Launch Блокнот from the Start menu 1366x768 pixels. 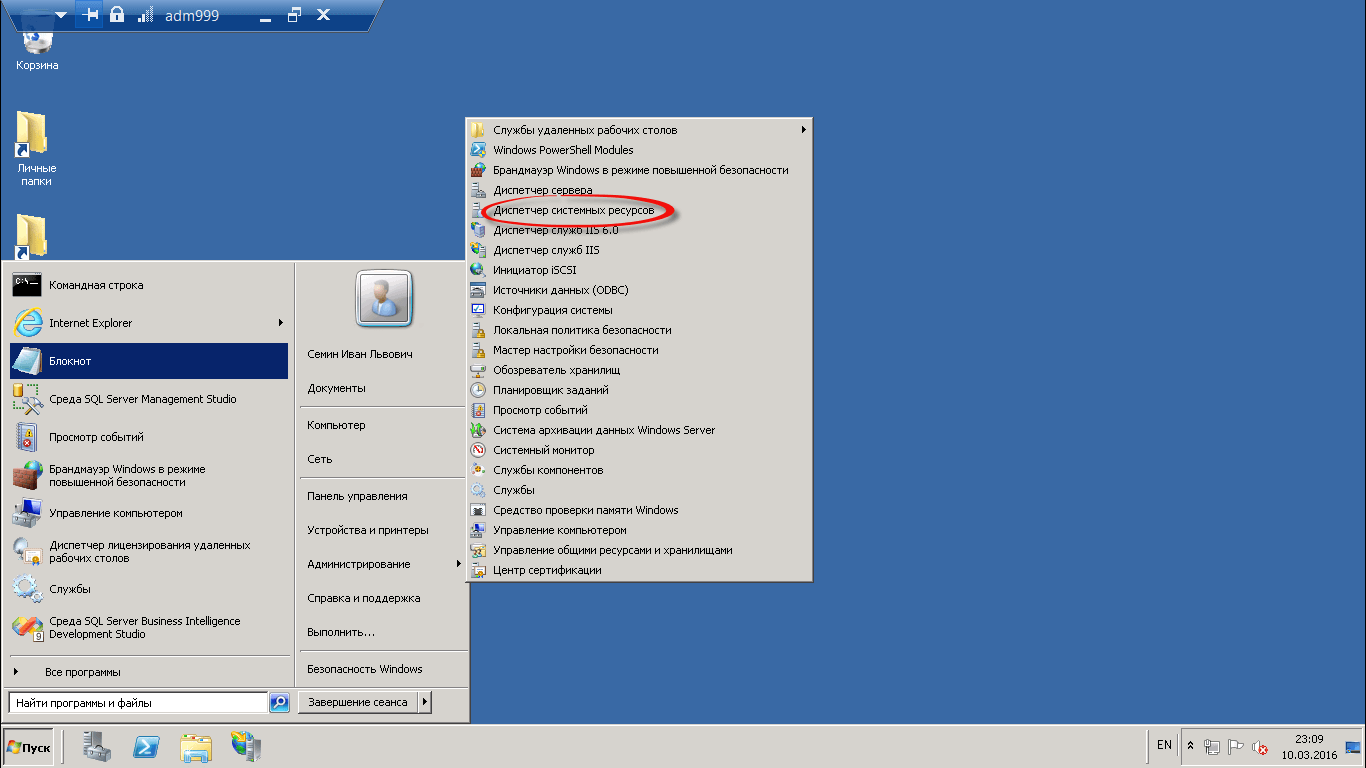tap(149, 361)
